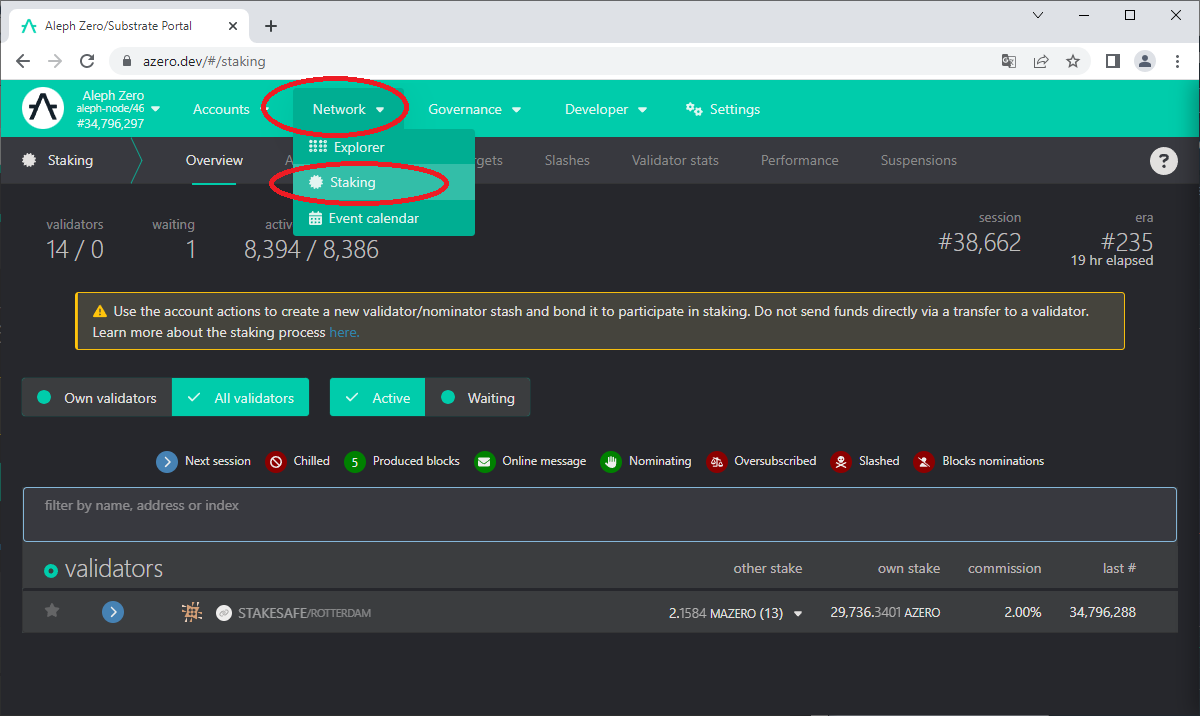Switch to the Overview tab

(214, 160)
